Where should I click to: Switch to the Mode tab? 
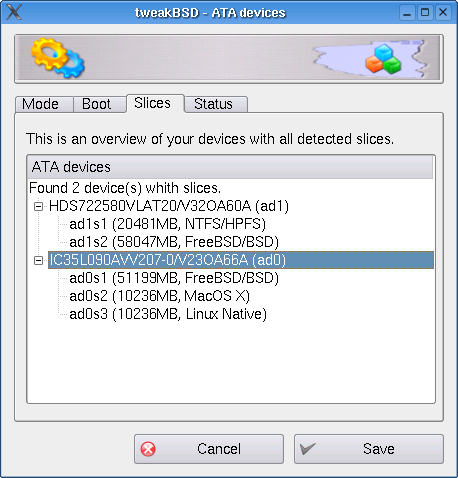[x=44, y=104]
